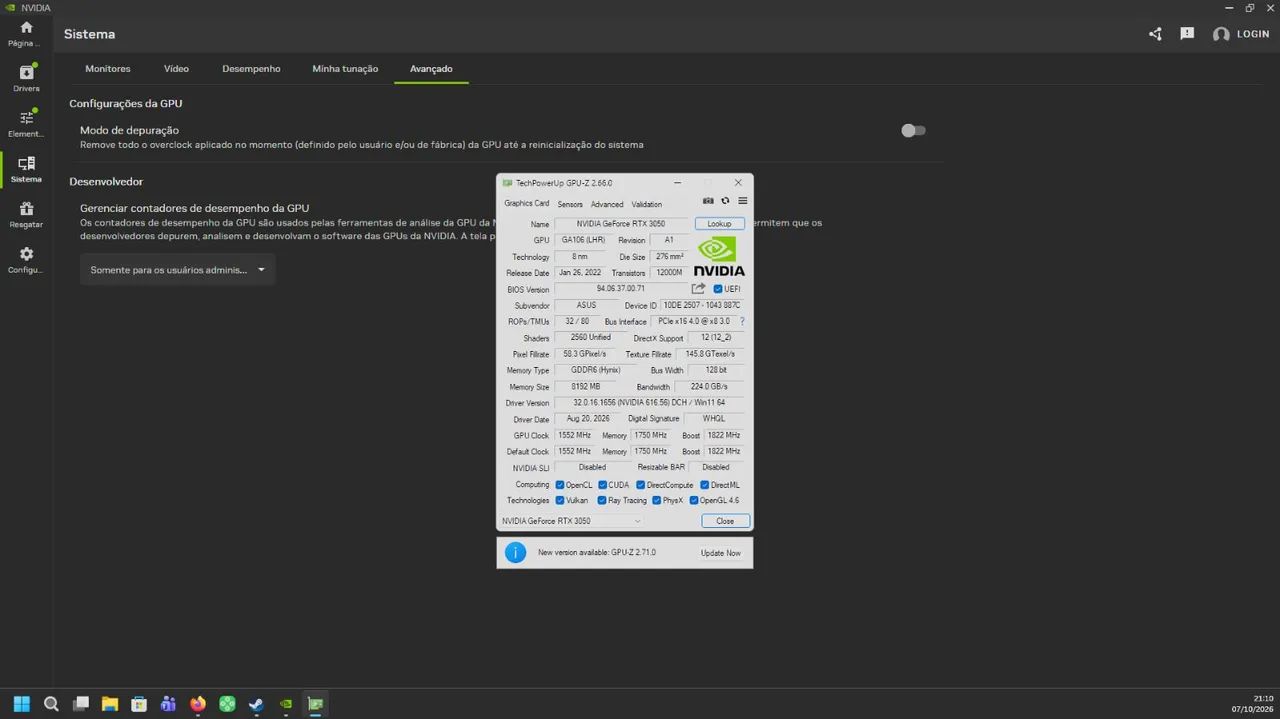Open Firefox from the taskbar

tap(198, 704)
